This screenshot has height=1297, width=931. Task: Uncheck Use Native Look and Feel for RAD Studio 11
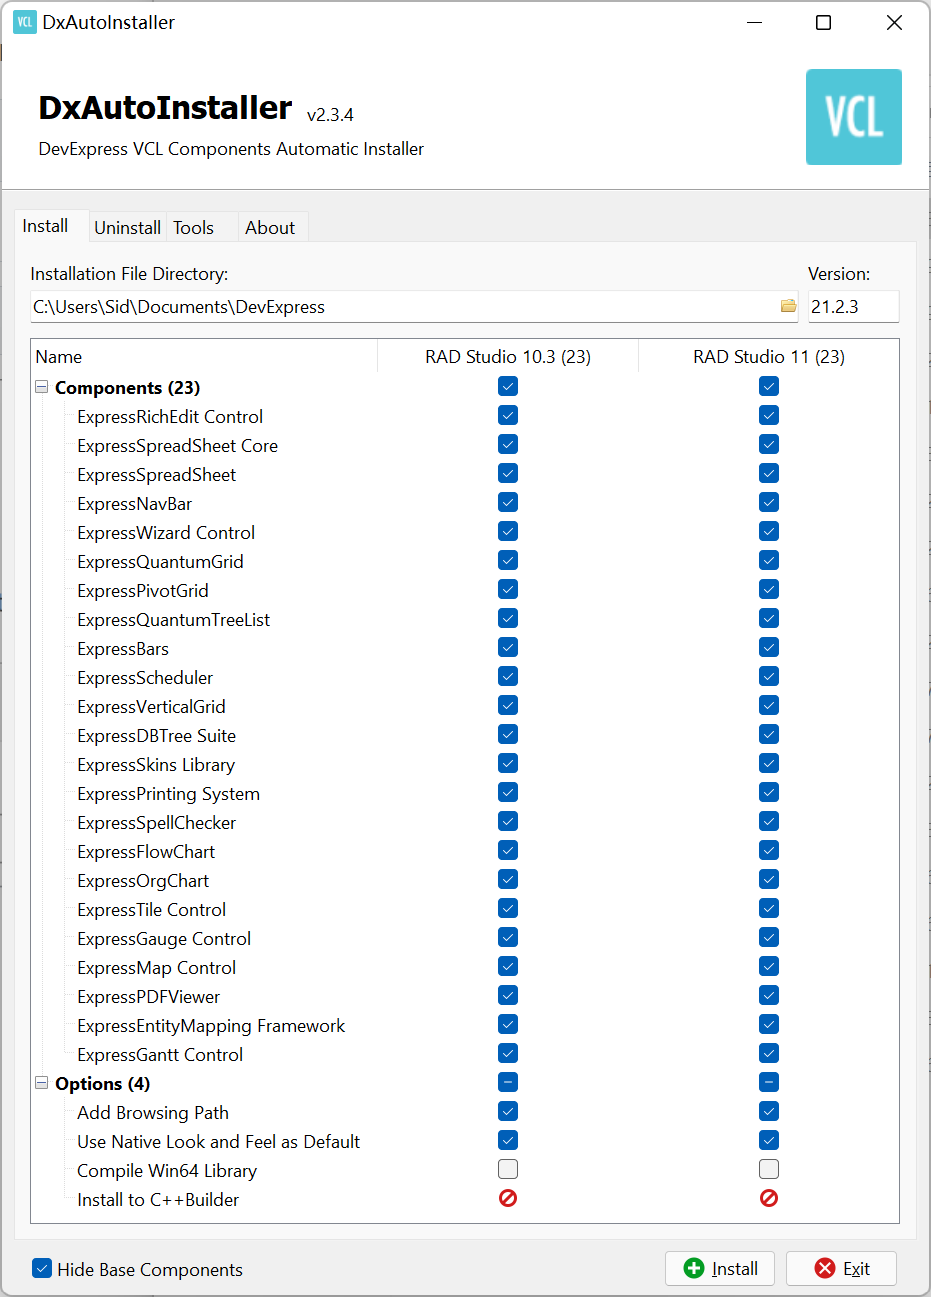[x=769, y=1140]
